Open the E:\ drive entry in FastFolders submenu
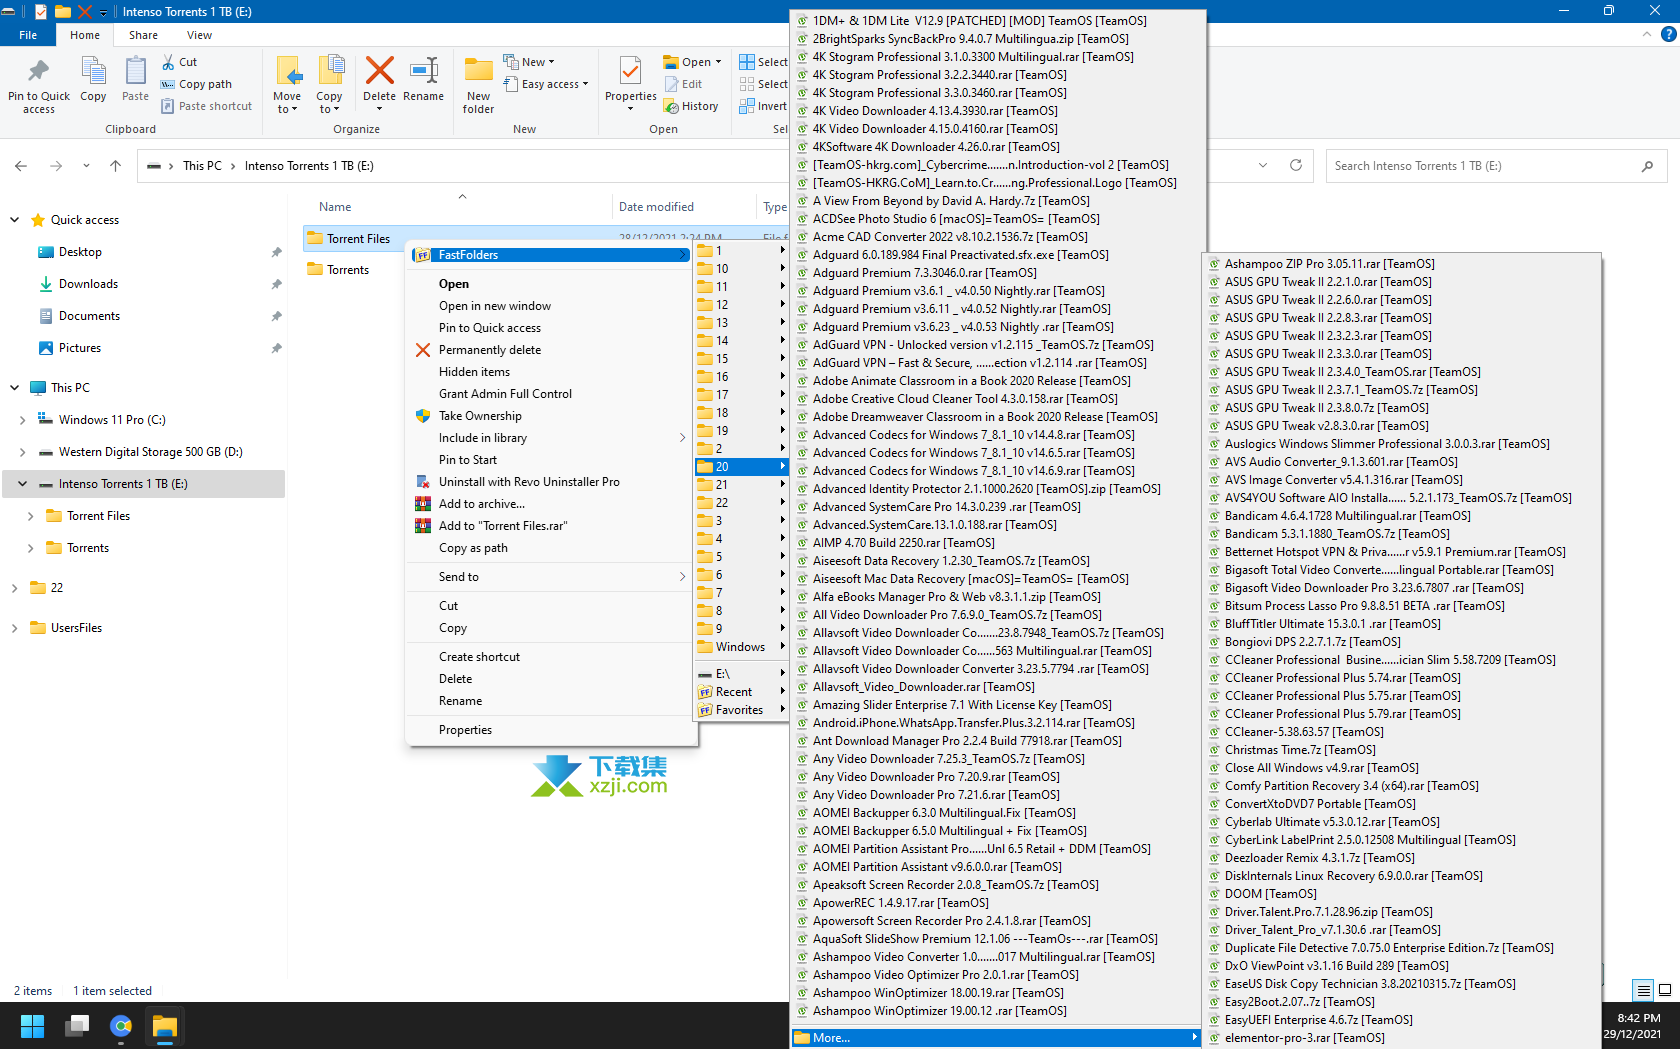The image size is (1680, 1049). click(x=742, y=674)
